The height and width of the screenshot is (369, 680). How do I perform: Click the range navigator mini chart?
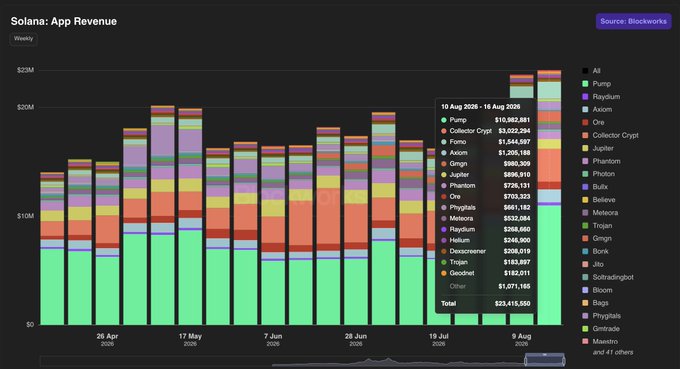(302, 361)
